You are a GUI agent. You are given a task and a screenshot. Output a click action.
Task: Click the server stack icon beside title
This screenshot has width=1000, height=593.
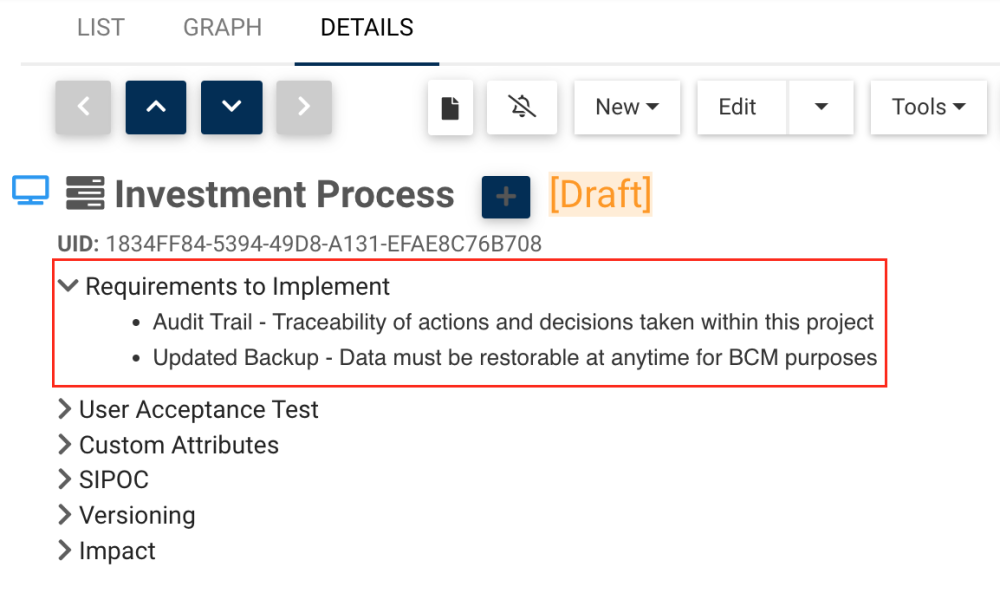click(86, 193)
